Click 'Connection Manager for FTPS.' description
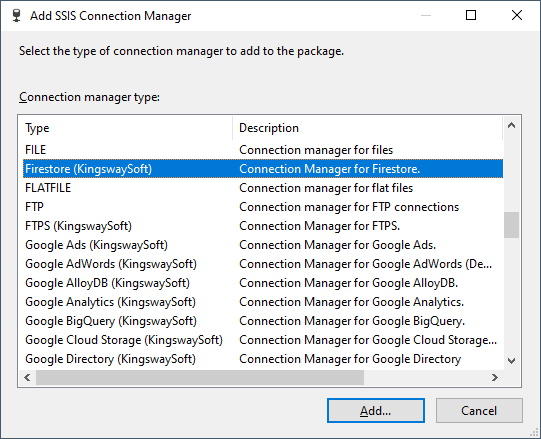The width and height of the screenshot is (541, 439). click(x=319, y=226)
